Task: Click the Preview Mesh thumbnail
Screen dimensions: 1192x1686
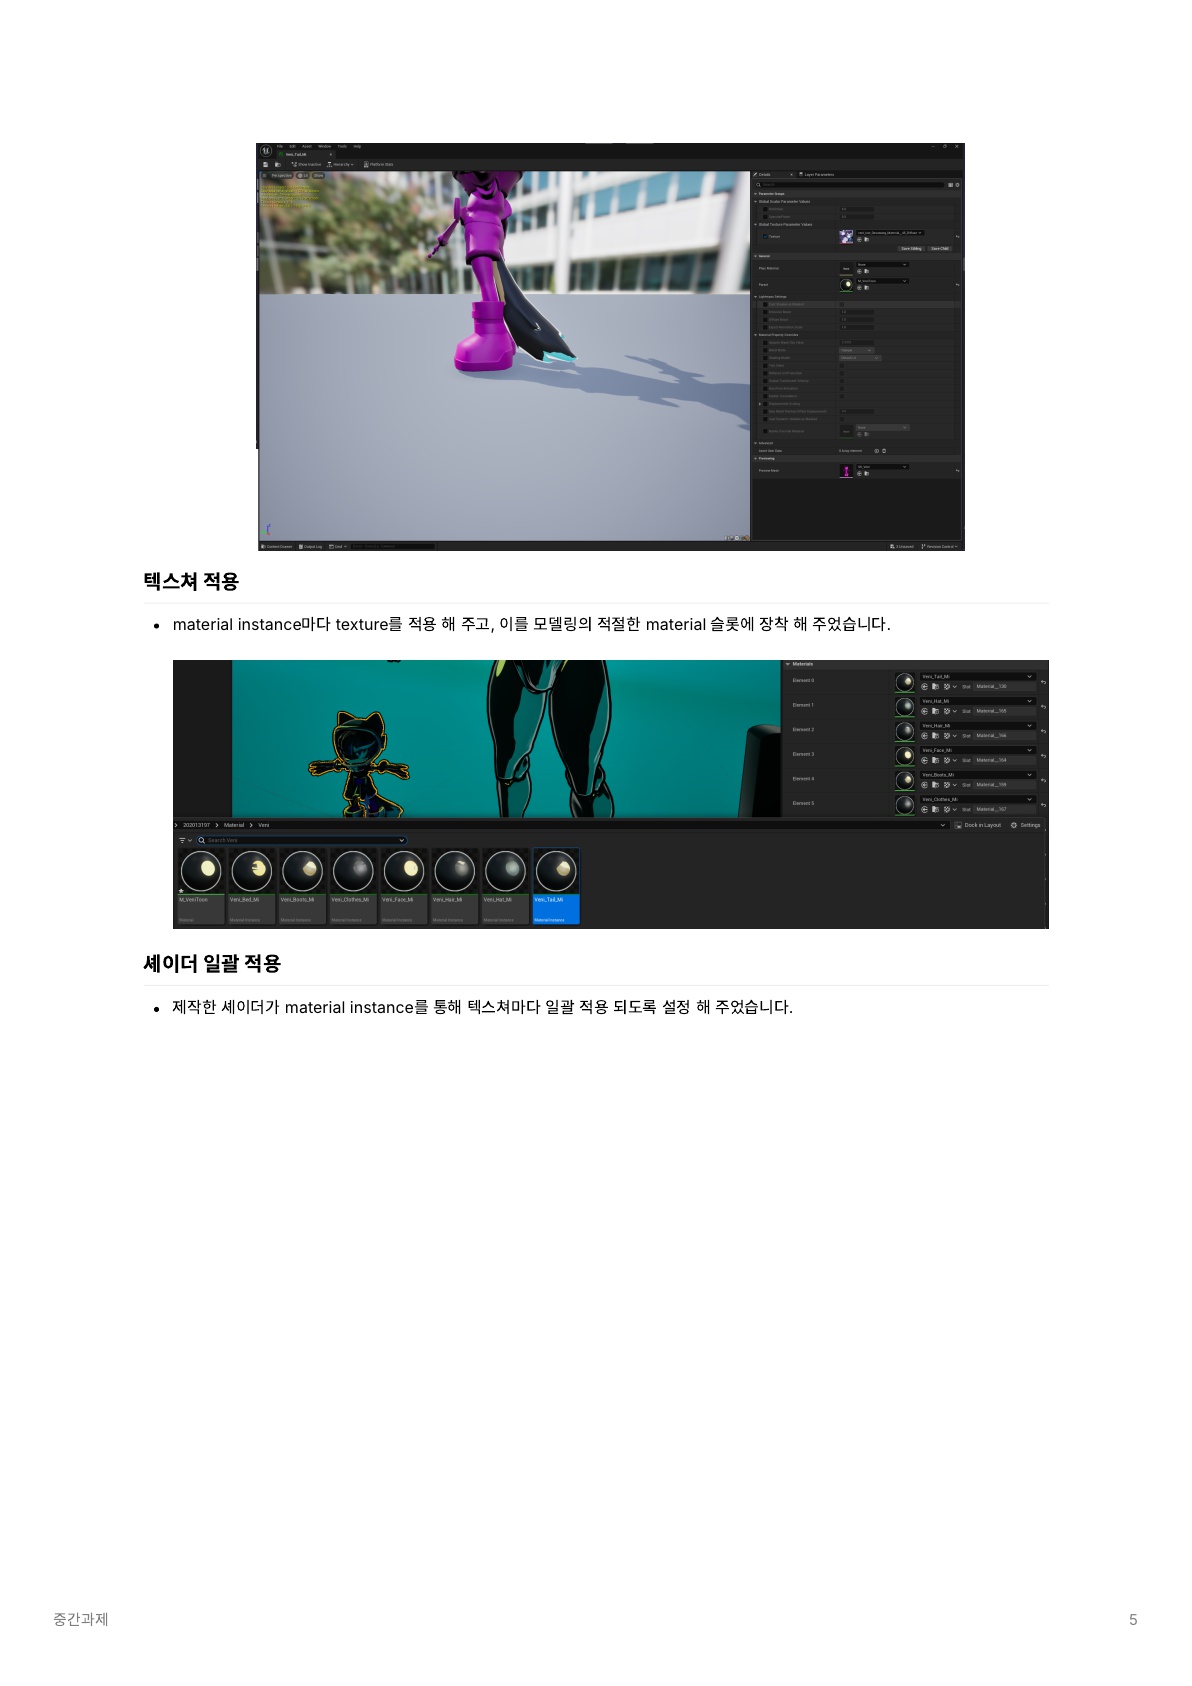Action: pyautogui.click(x=846, y=470)
